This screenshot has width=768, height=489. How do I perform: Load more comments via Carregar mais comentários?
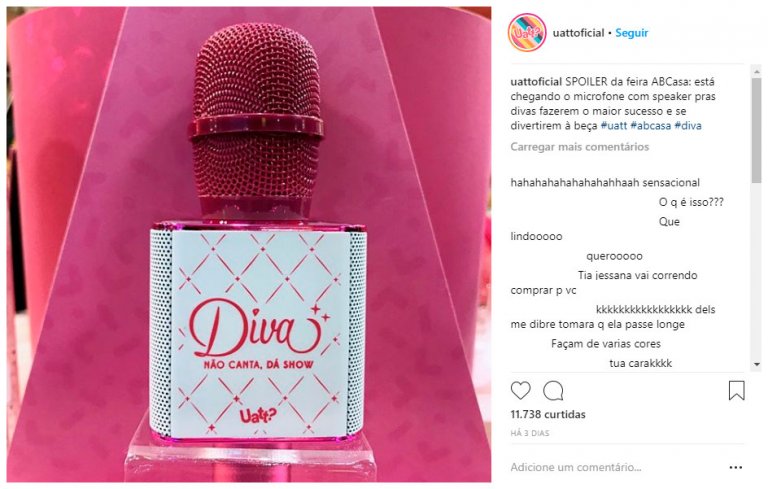click(x=579, y=147)
